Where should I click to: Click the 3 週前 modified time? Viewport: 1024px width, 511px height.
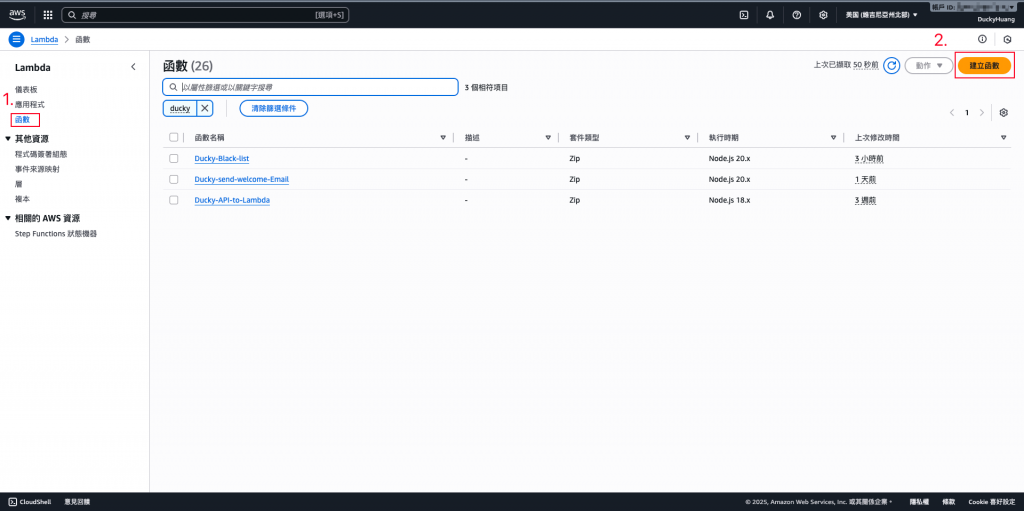[866, 200]
